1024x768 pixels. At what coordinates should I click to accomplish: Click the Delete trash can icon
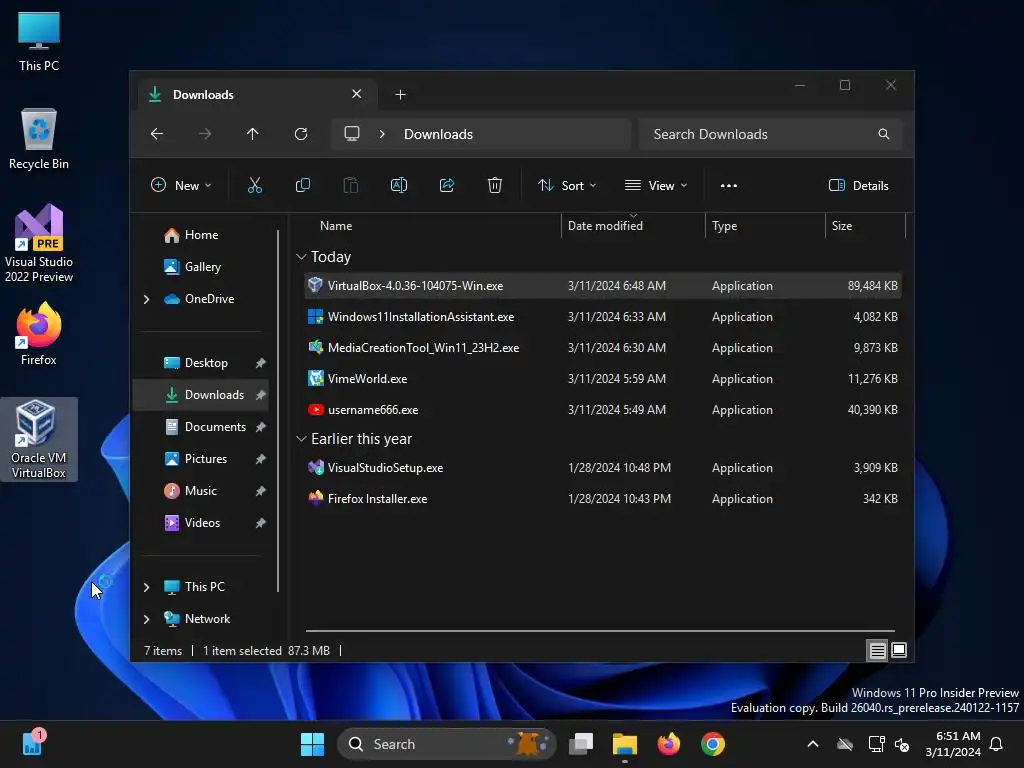[x=494, y=185]
